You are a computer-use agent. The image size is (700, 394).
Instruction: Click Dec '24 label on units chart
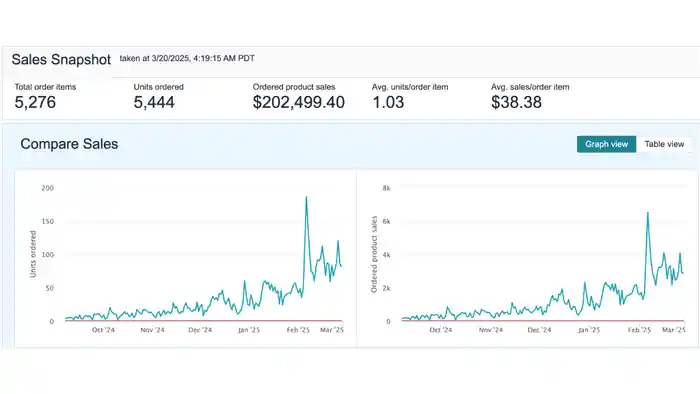tap(200, 330)
